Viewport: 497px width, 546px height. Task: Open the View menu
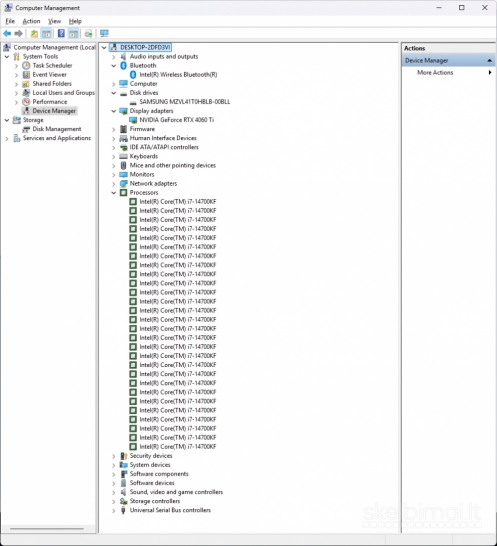pos(54,21)
